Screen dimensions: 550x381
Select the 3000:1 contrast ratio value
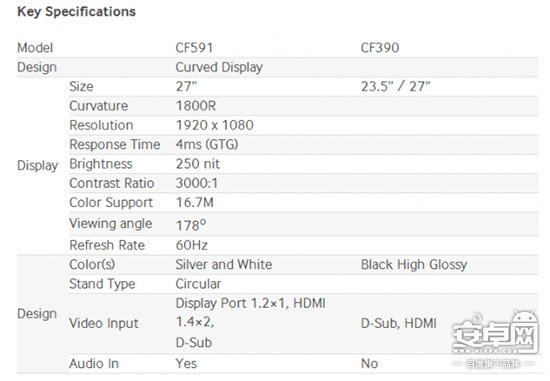[197, 183]
